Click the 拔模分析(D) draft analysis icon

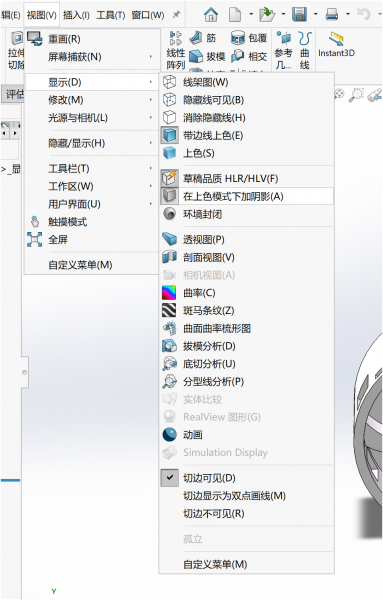[x=169, y=346]
